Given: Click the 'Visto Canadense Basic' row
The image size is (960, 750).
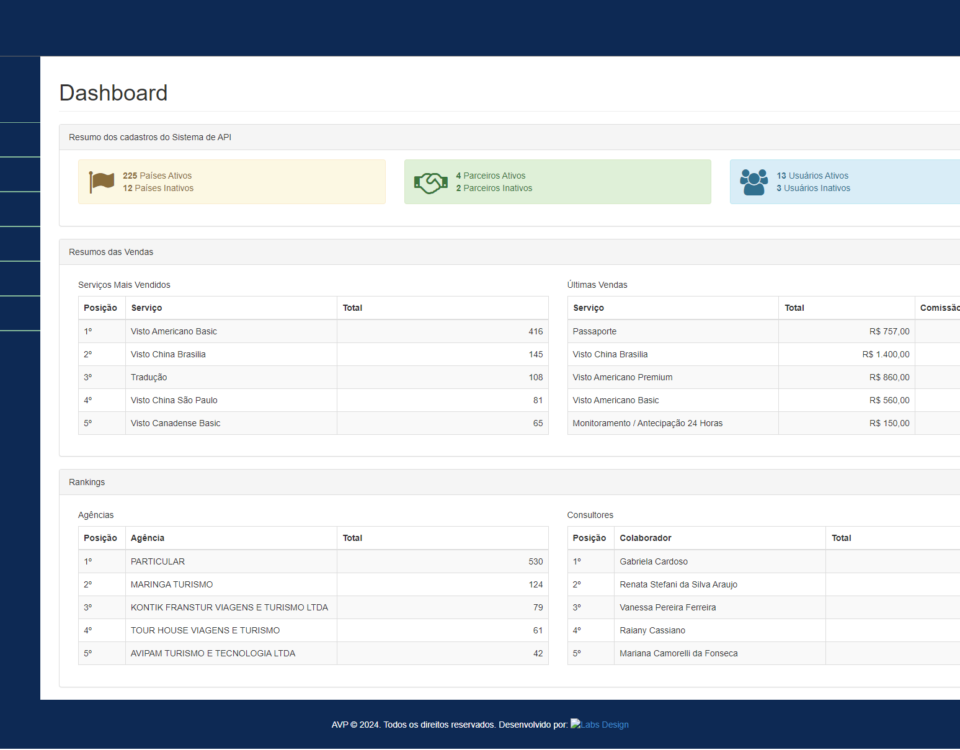Looking at the screenshot, I should [x=313, y=423].
